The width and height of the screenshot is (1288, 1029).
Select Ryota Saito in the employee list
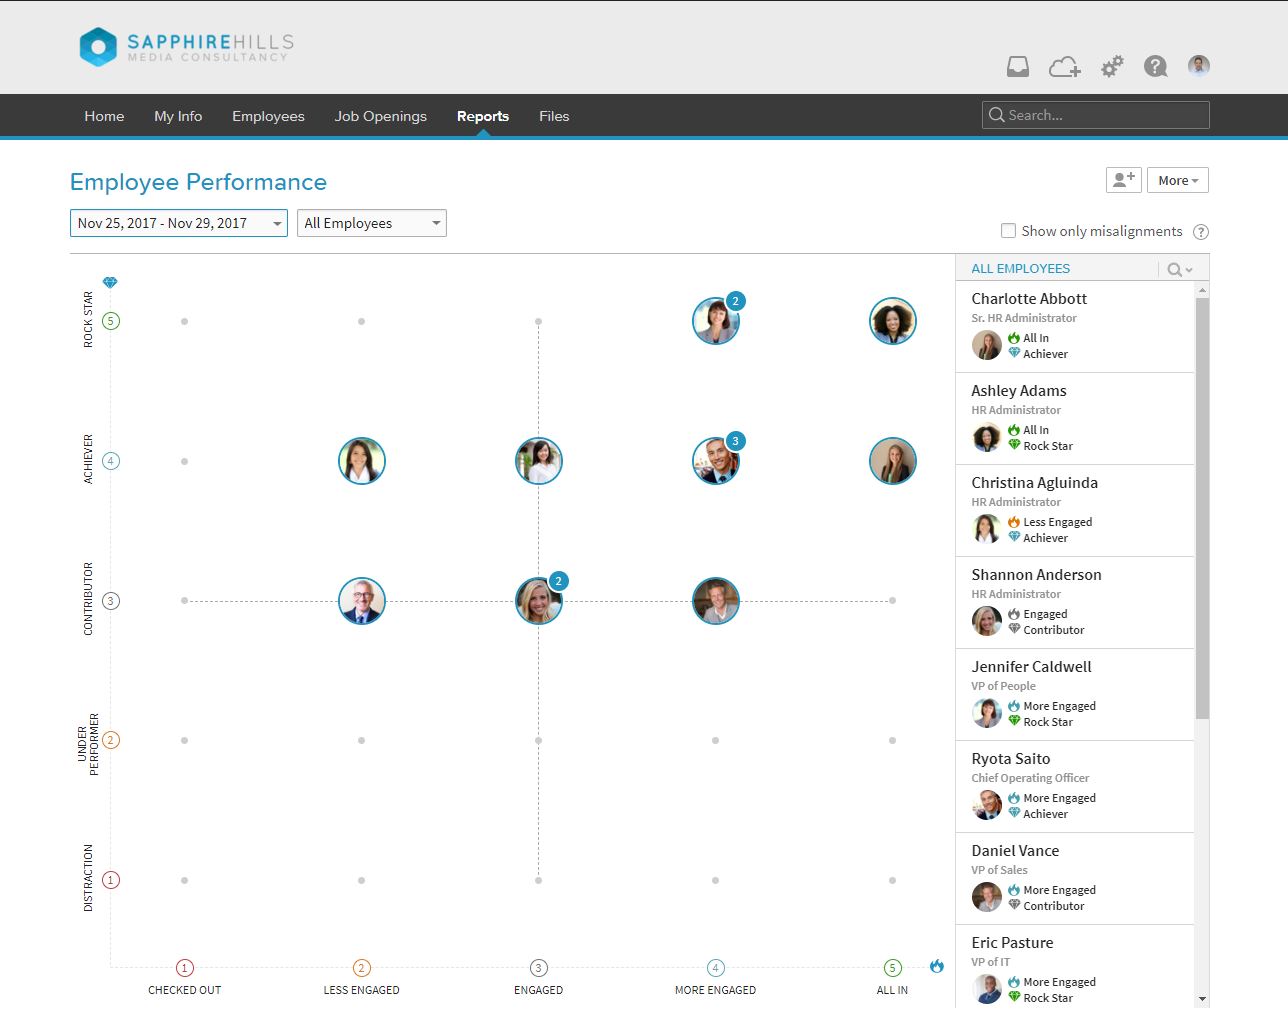(1075, 787)
